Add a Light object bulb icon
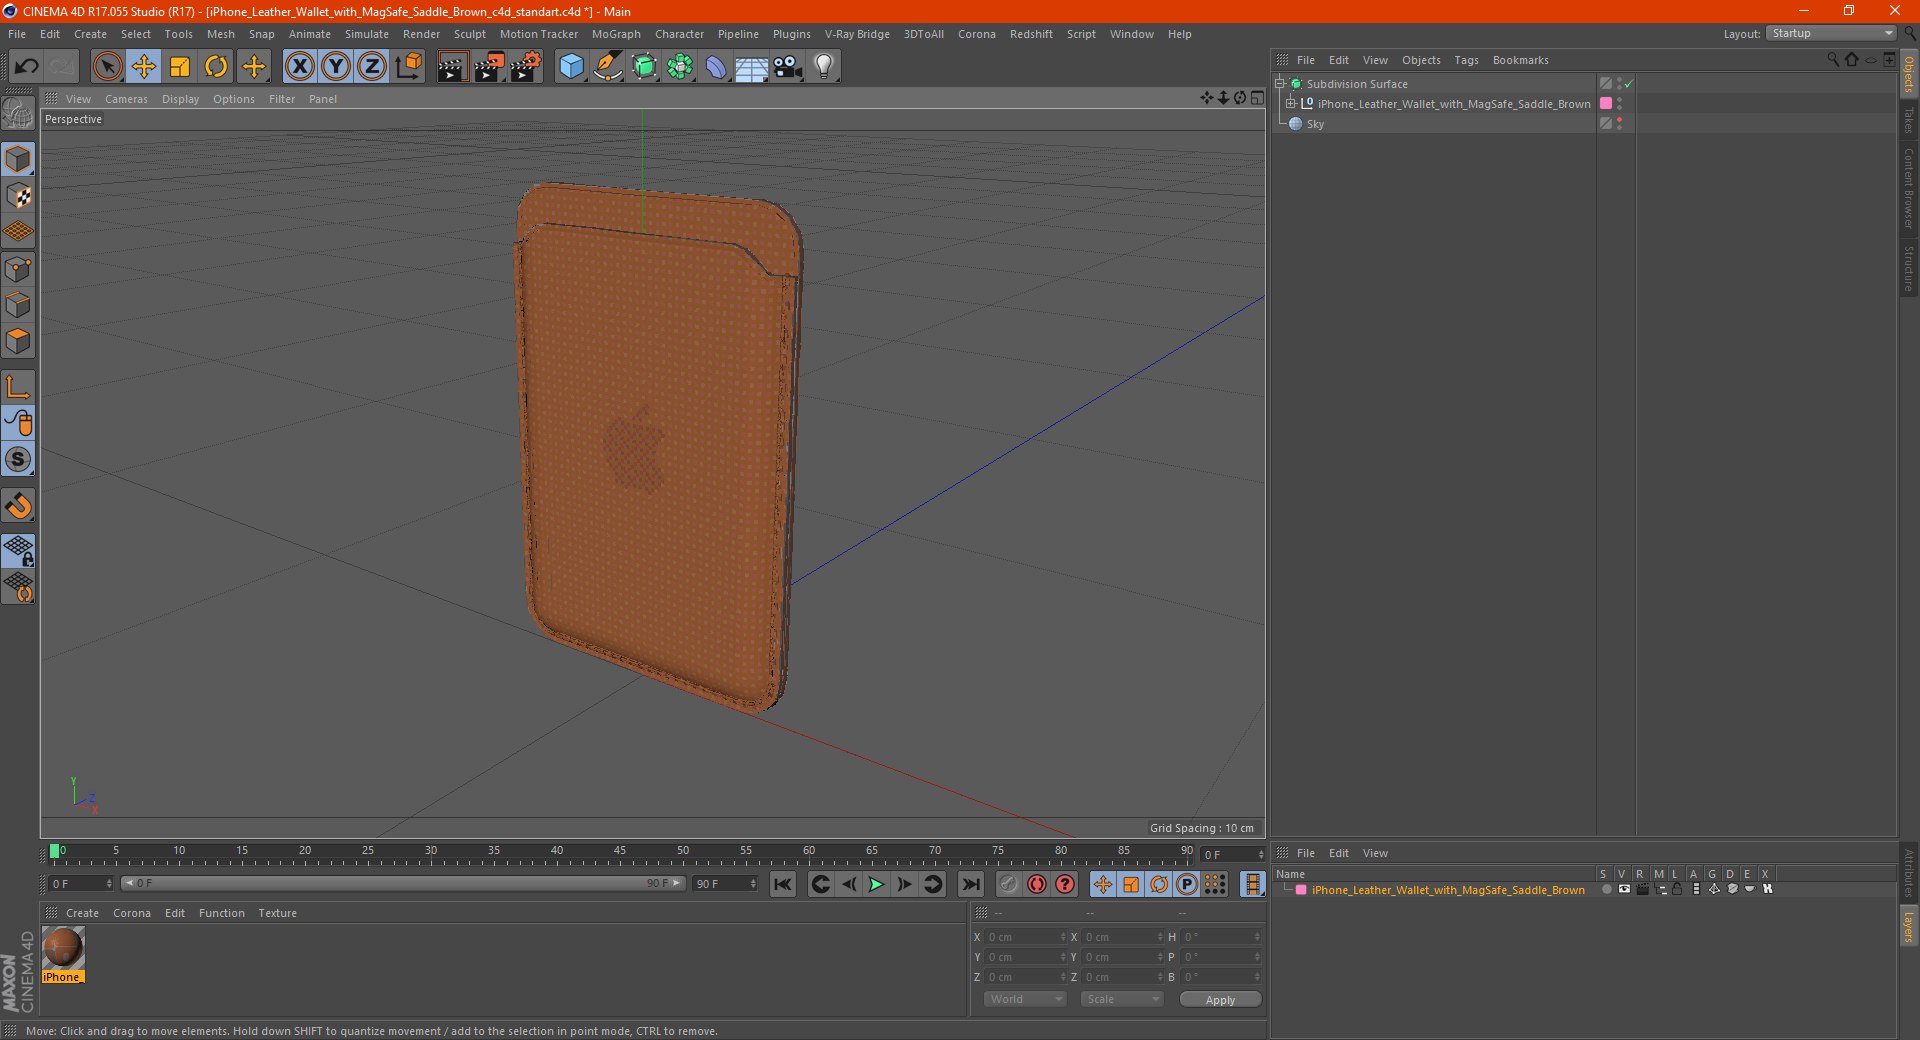Image resolution: width=1920 pixels, height=1040 pixels. [823, 67]
